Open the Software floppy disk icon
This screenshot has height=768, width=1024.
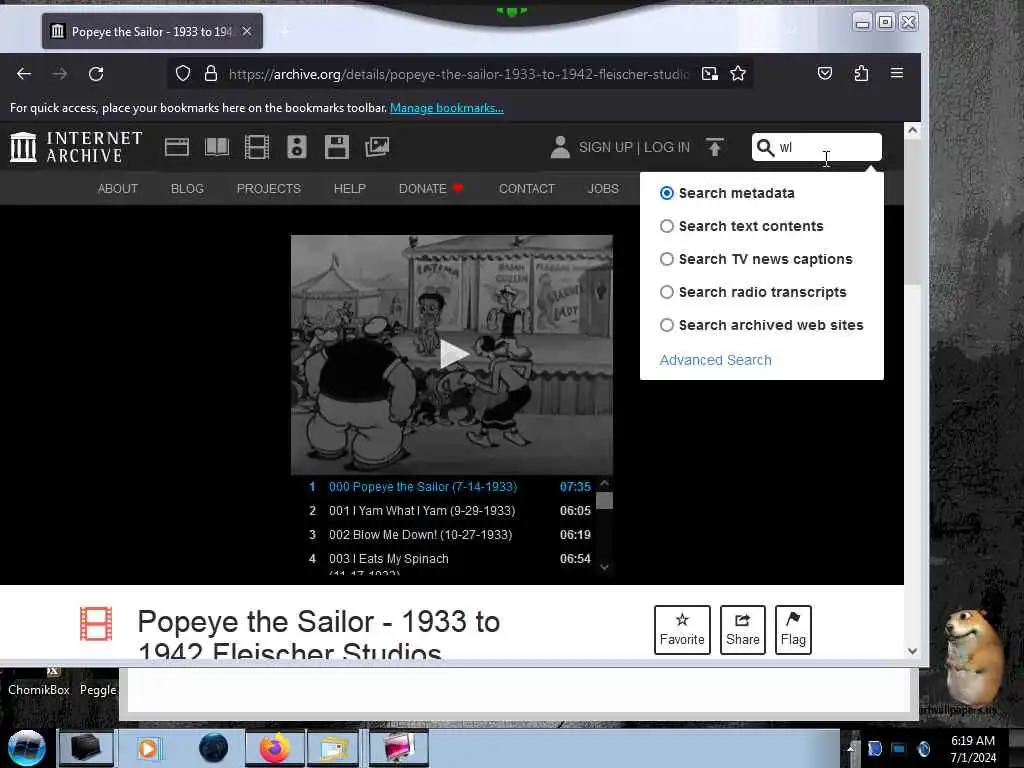pyautogui.click(x=337, y=147)
